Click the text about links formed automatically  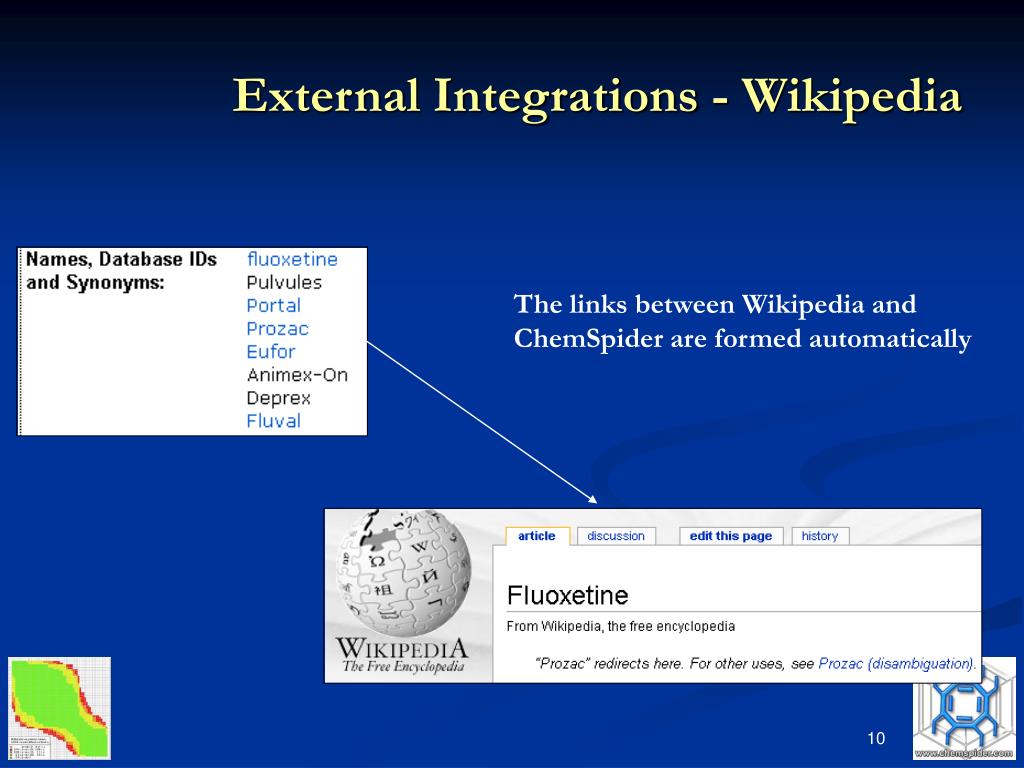point(743,322)
